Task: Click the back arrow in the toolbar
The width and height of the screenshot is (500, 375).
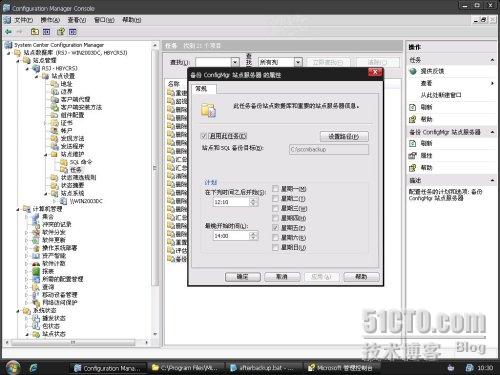Action: [8, 32]
